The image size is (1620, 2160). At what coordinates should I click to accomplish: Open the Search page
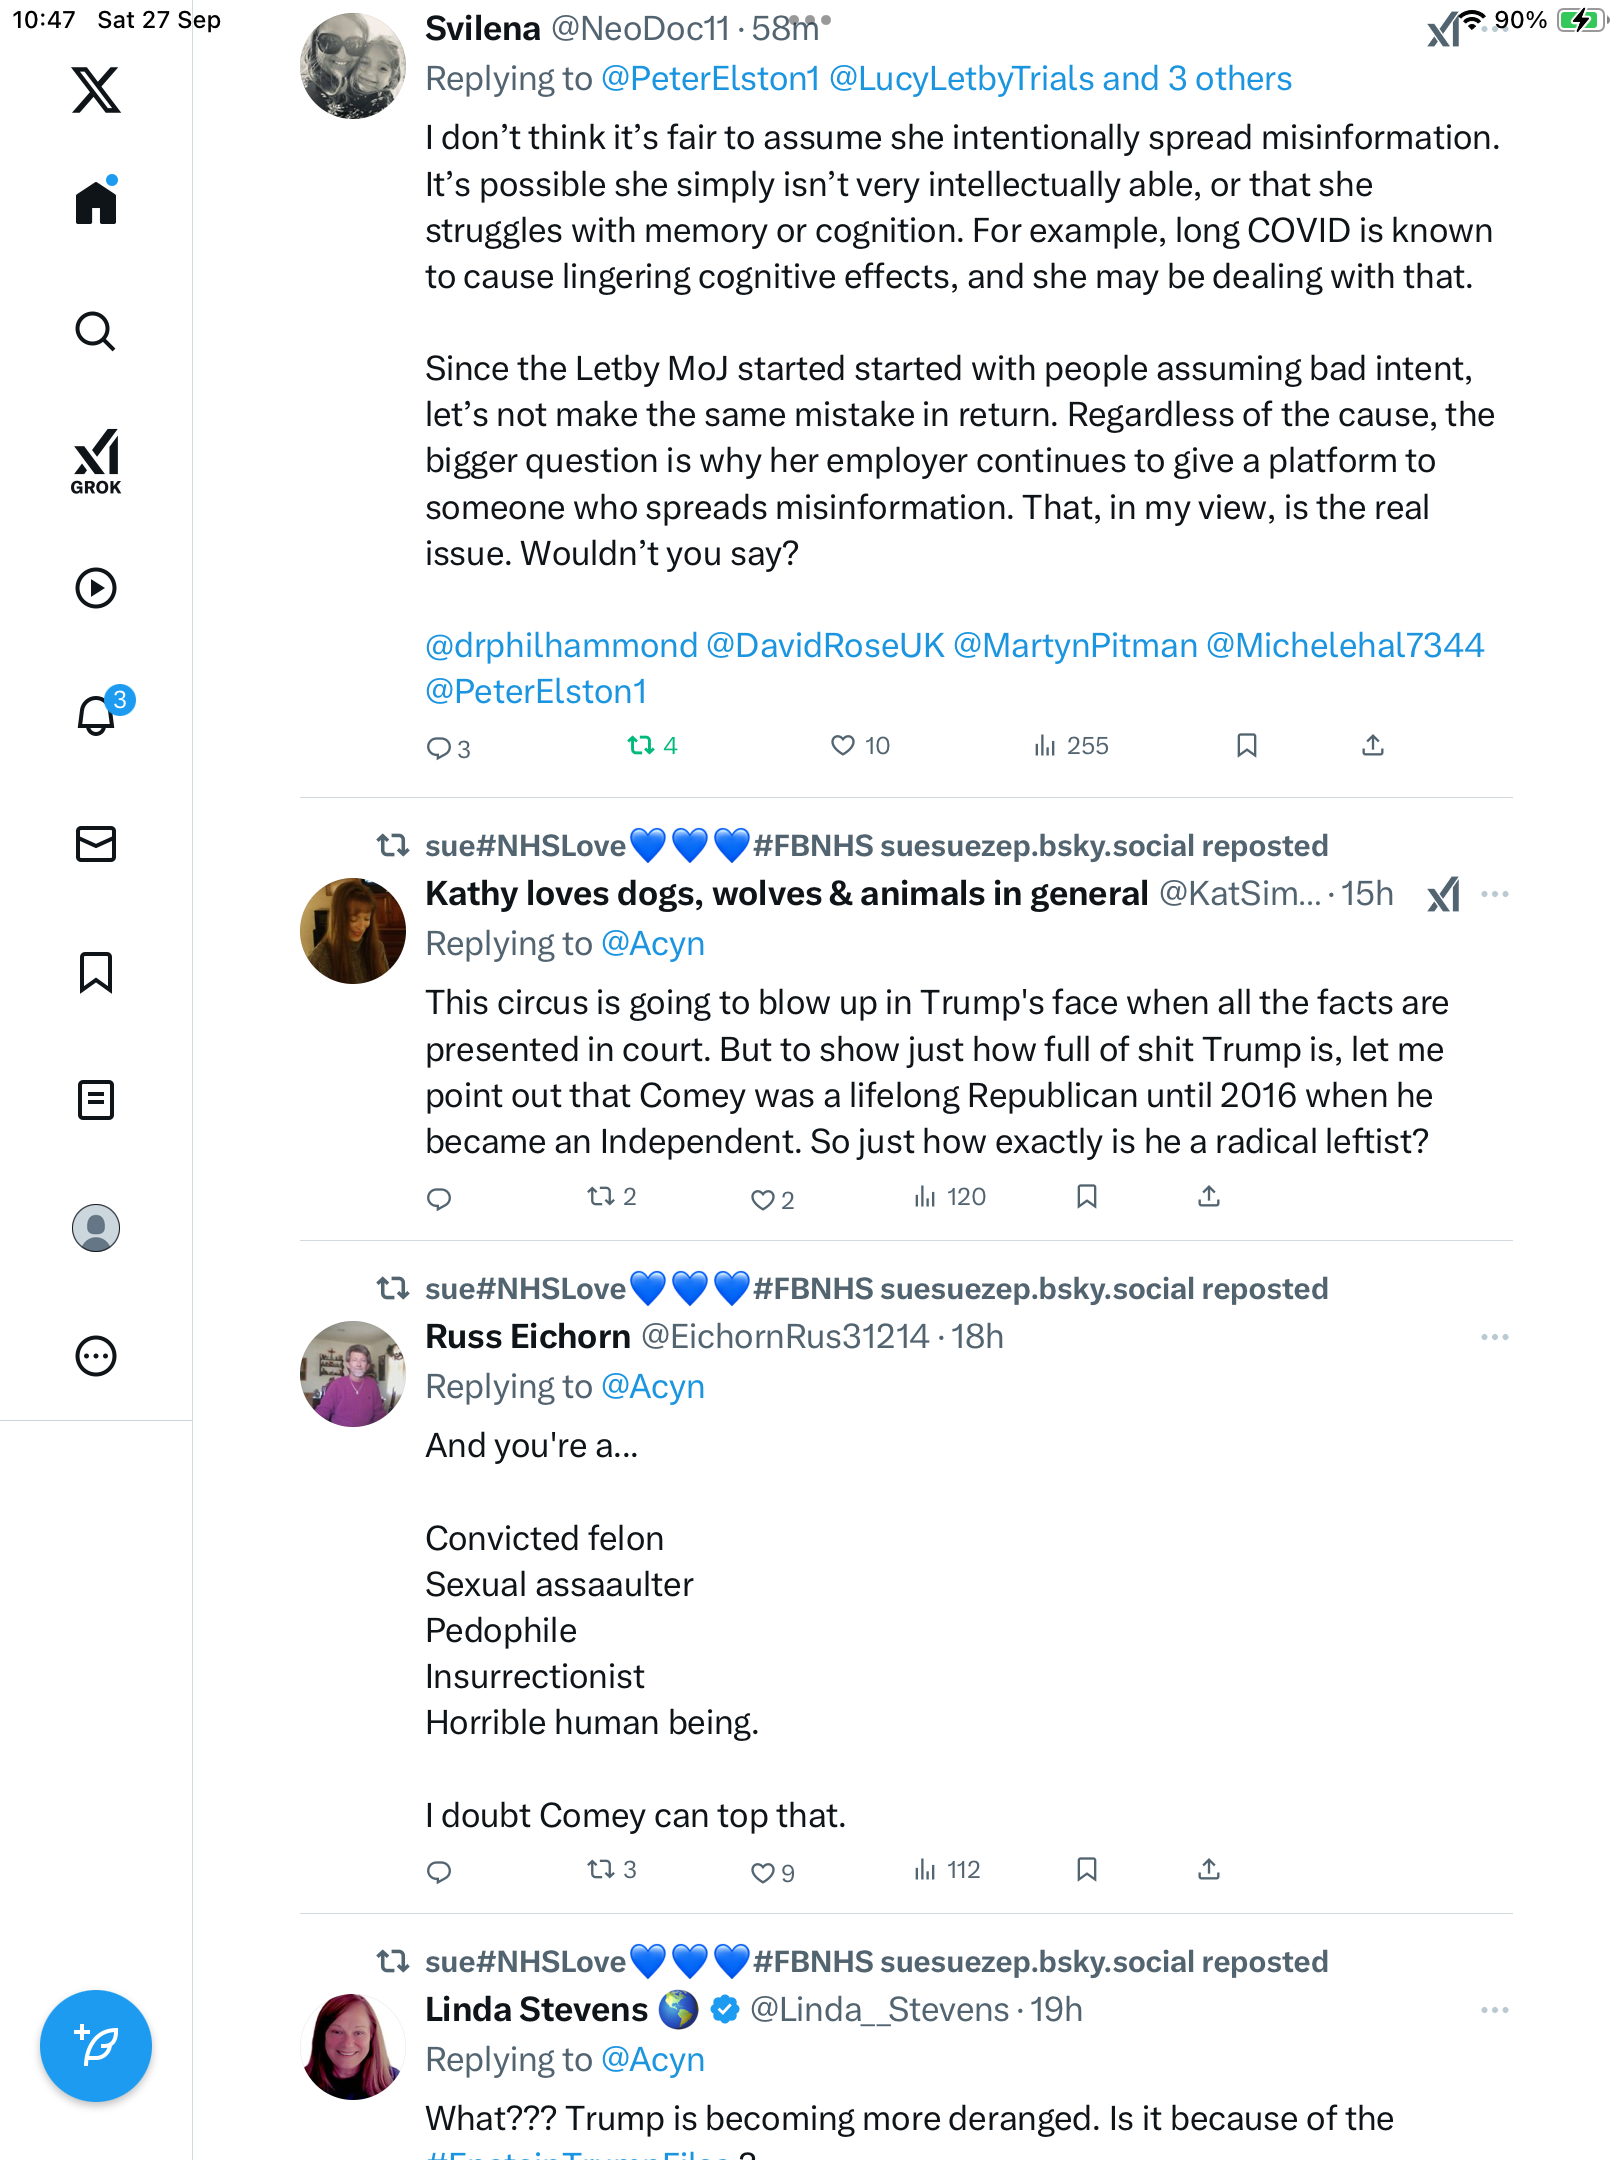coord(96,332)
